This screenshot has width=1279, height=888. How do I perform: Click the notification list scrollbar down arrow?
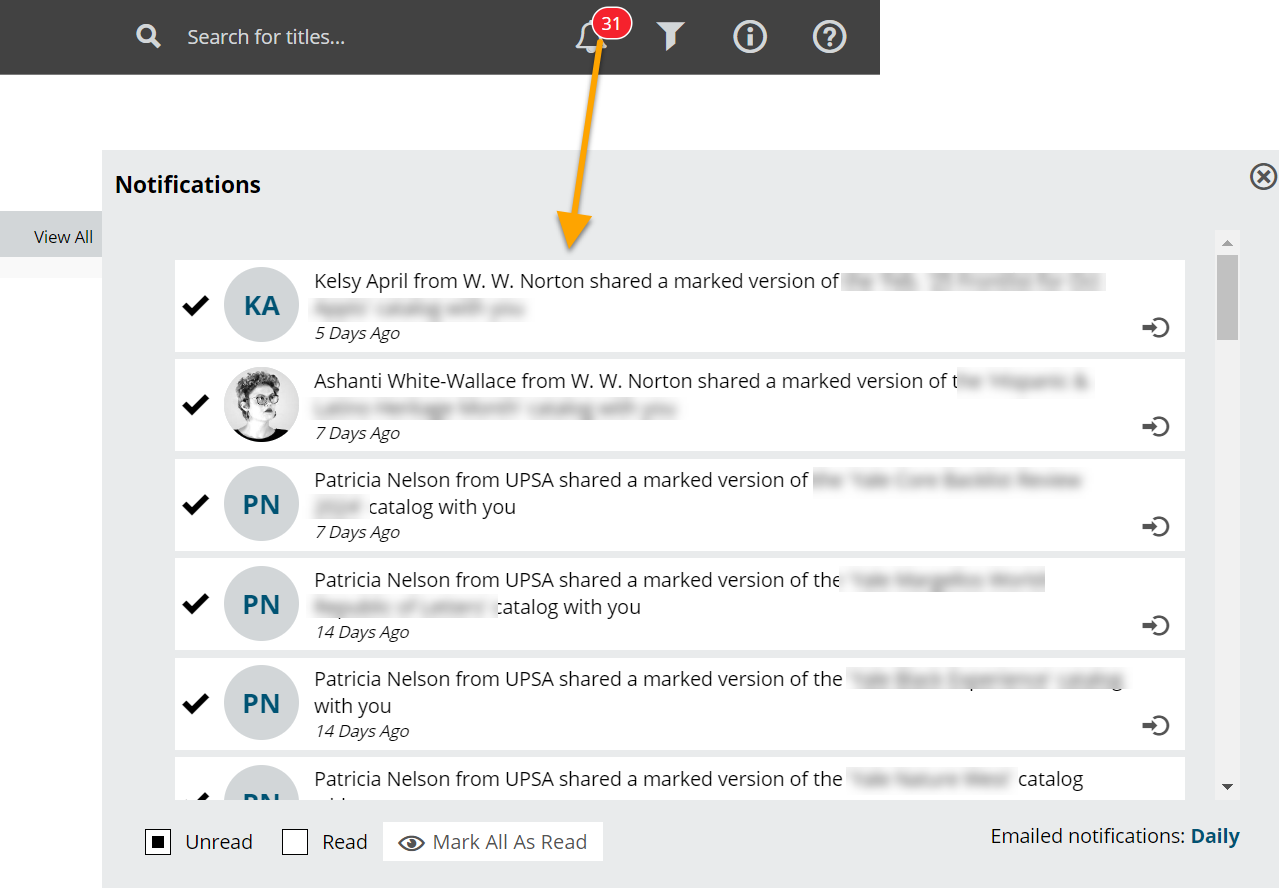click(x=1227, y=788)
